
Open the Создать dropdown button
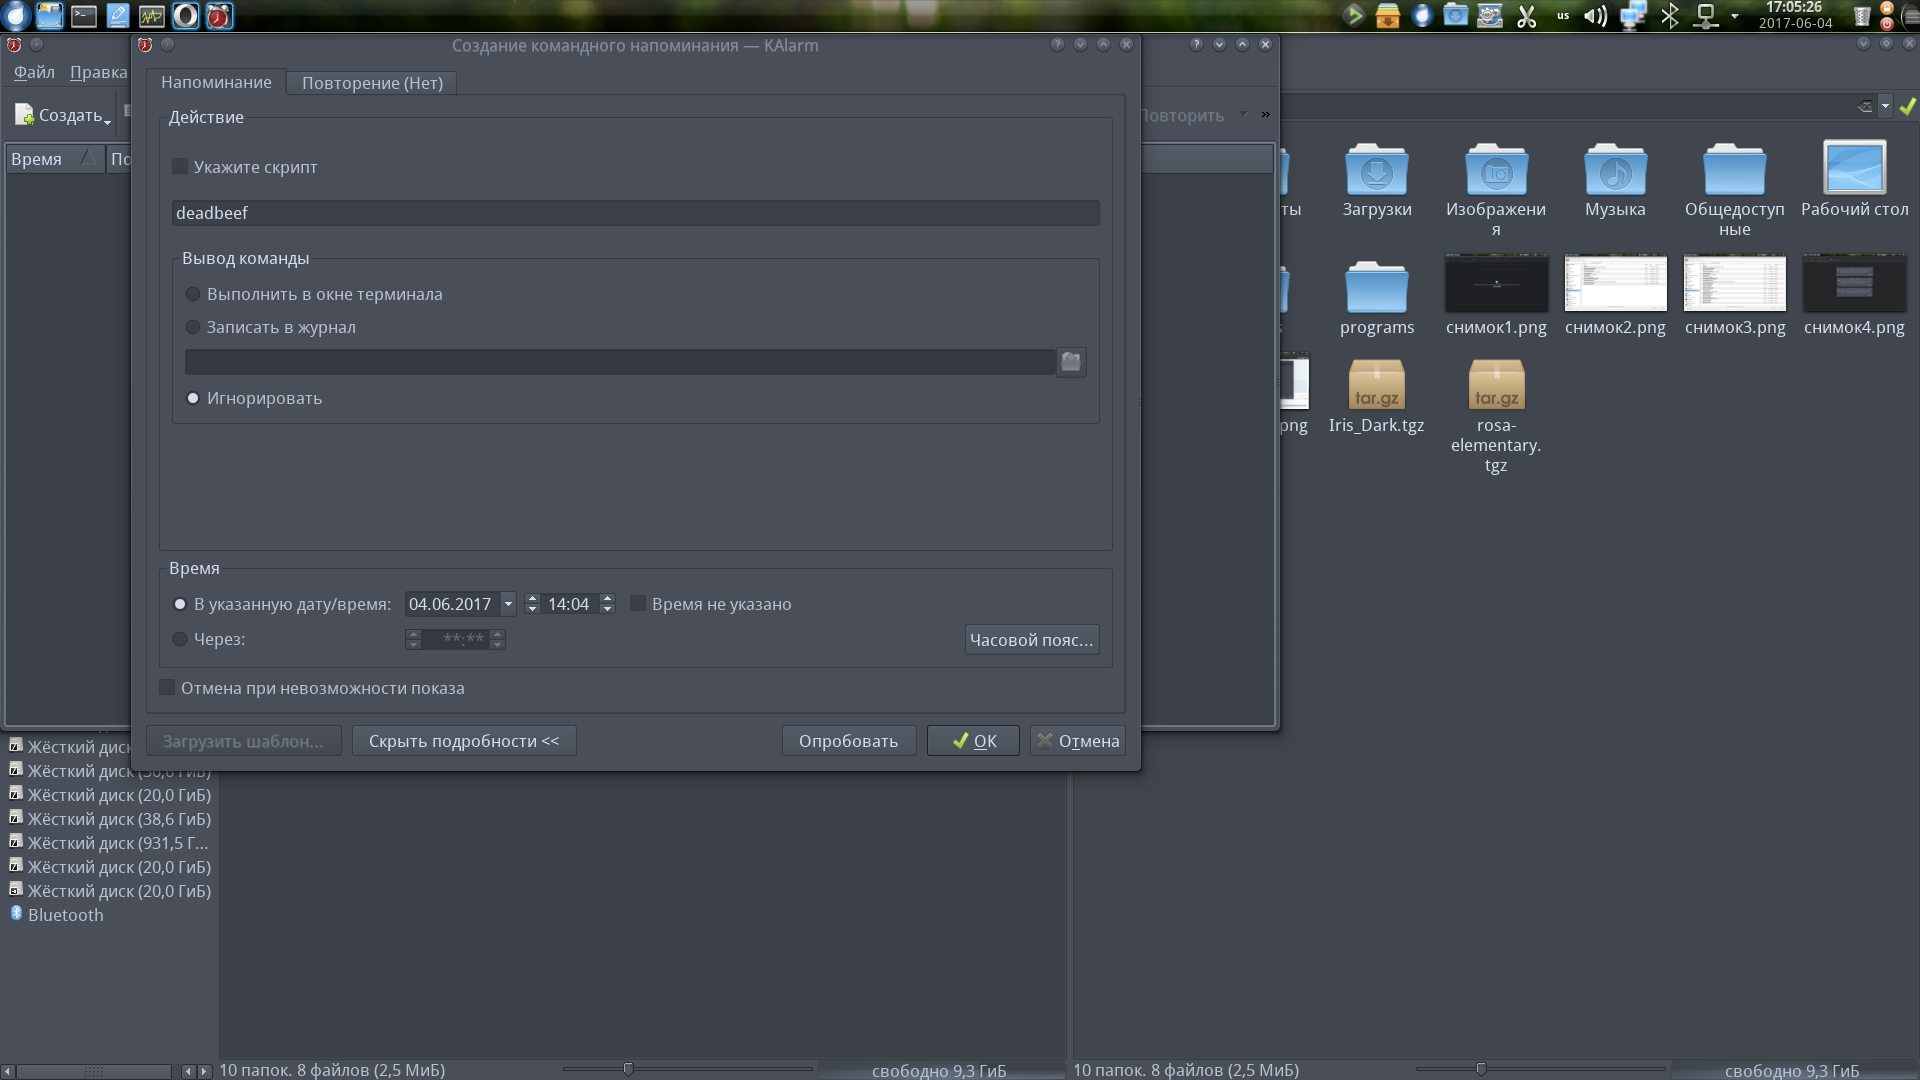pos(64,116)
